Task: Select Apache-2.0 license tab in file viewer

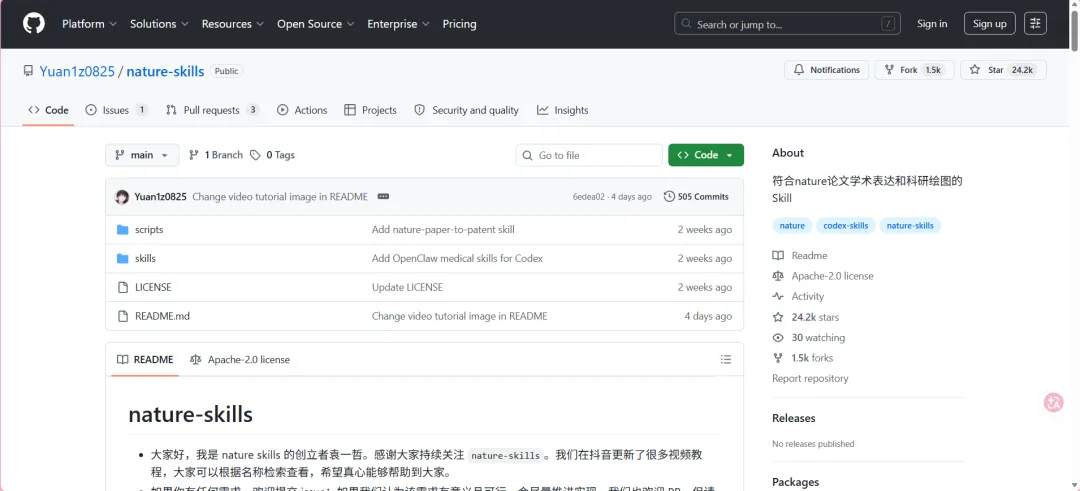Action: click(240, 359)
